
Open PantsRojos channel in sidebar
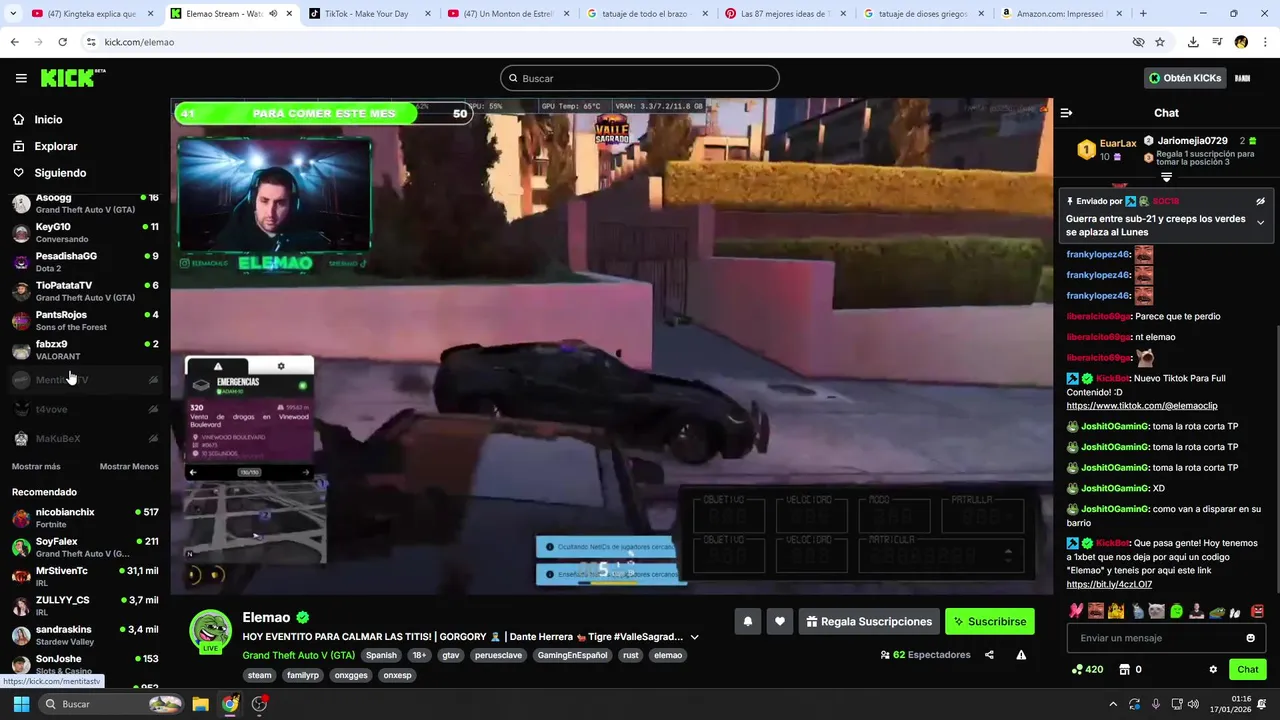[x=85, y=321]
